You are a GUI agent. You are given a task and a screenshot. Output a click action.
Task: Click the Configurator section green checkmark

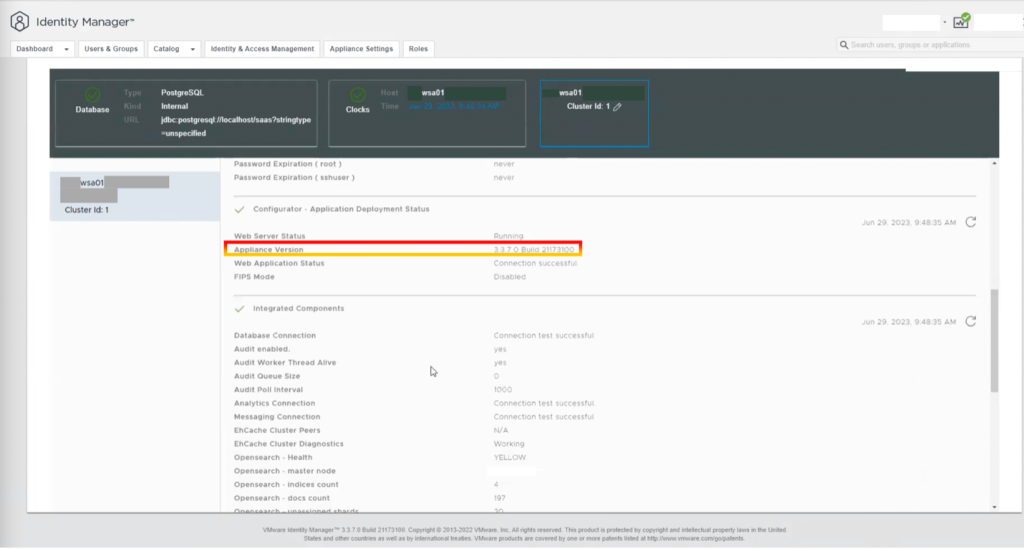coord(239,209)
